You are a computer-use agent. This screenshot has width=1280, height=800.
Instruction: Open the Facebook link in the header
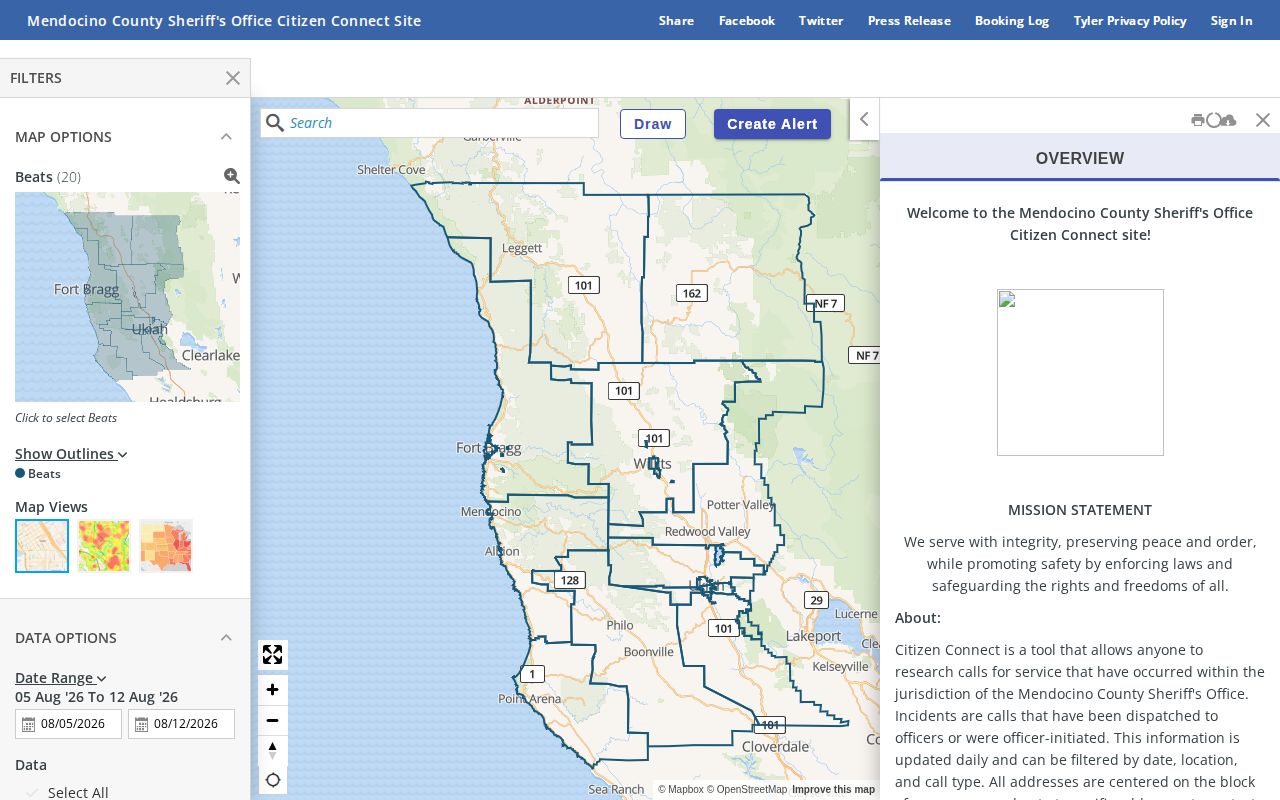coord(747,20)
